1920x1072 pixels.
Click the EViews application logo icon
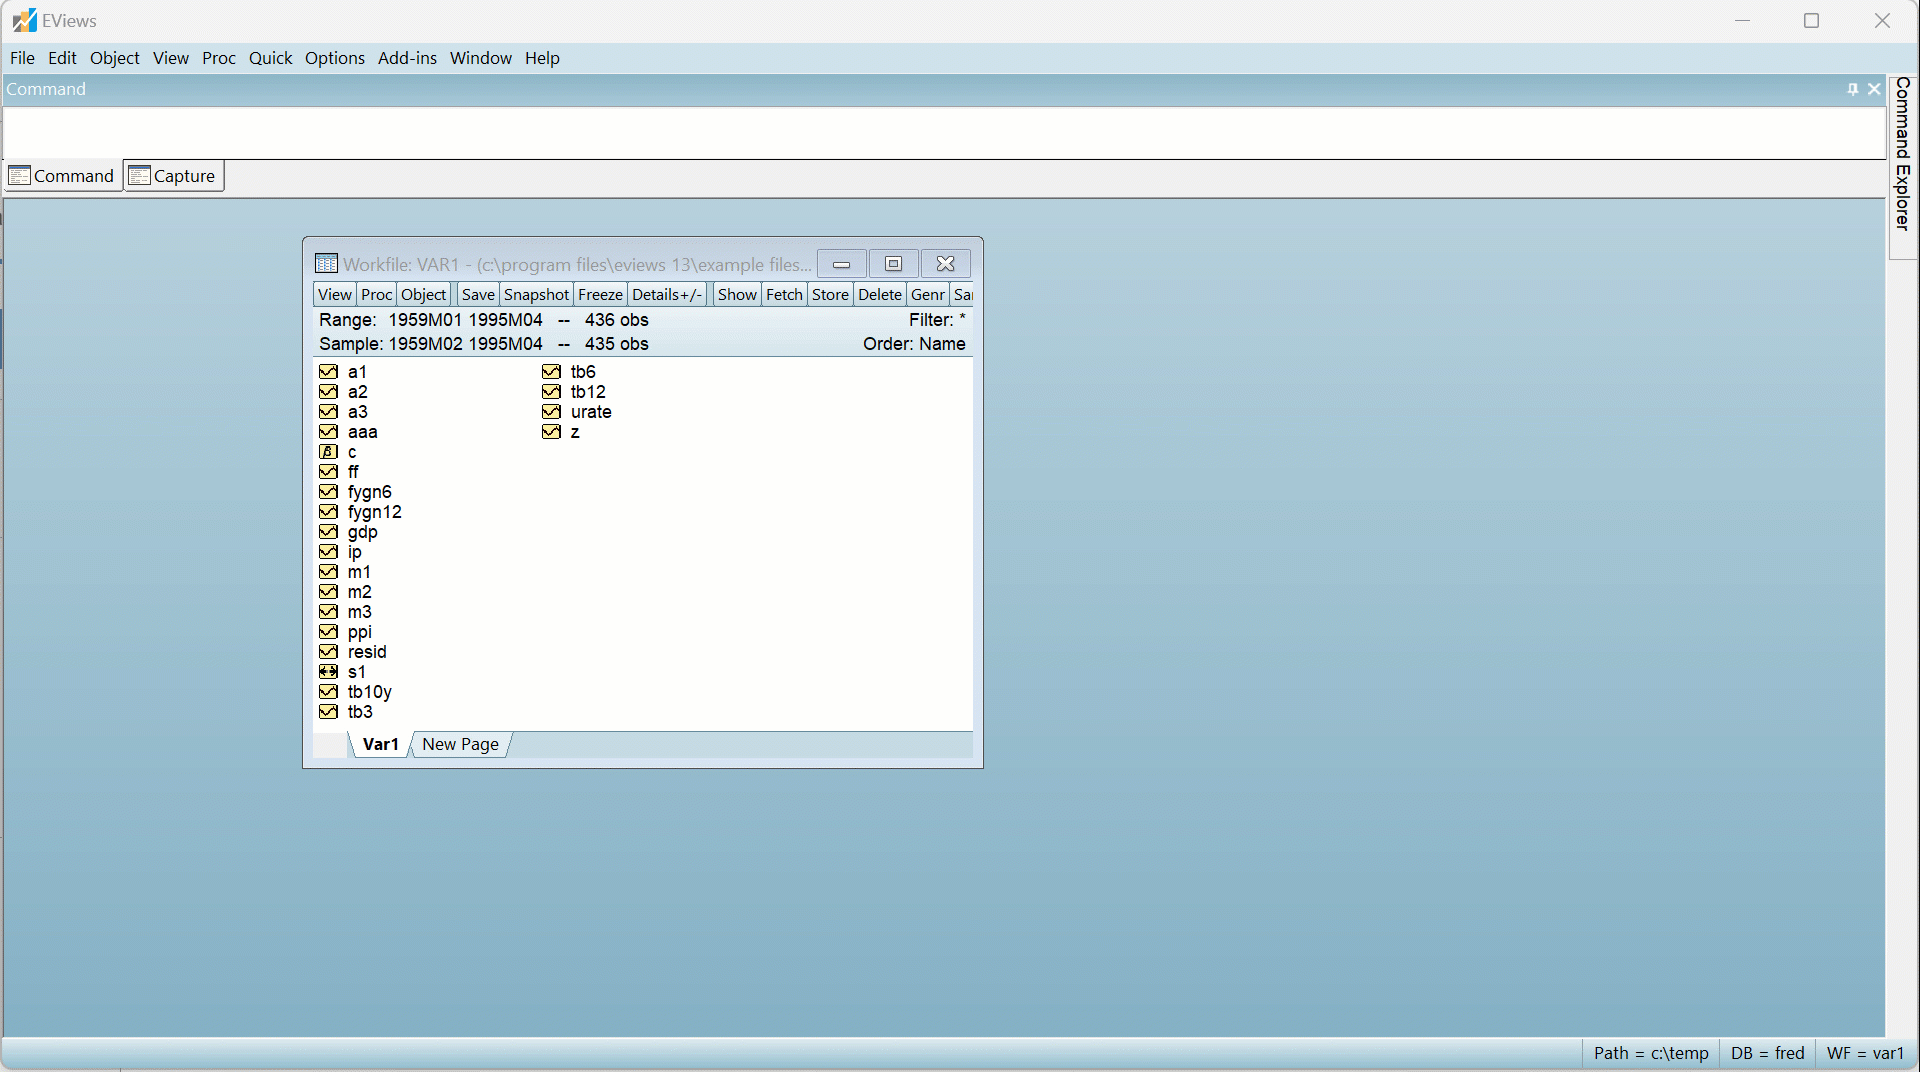(x=24, y=20)
